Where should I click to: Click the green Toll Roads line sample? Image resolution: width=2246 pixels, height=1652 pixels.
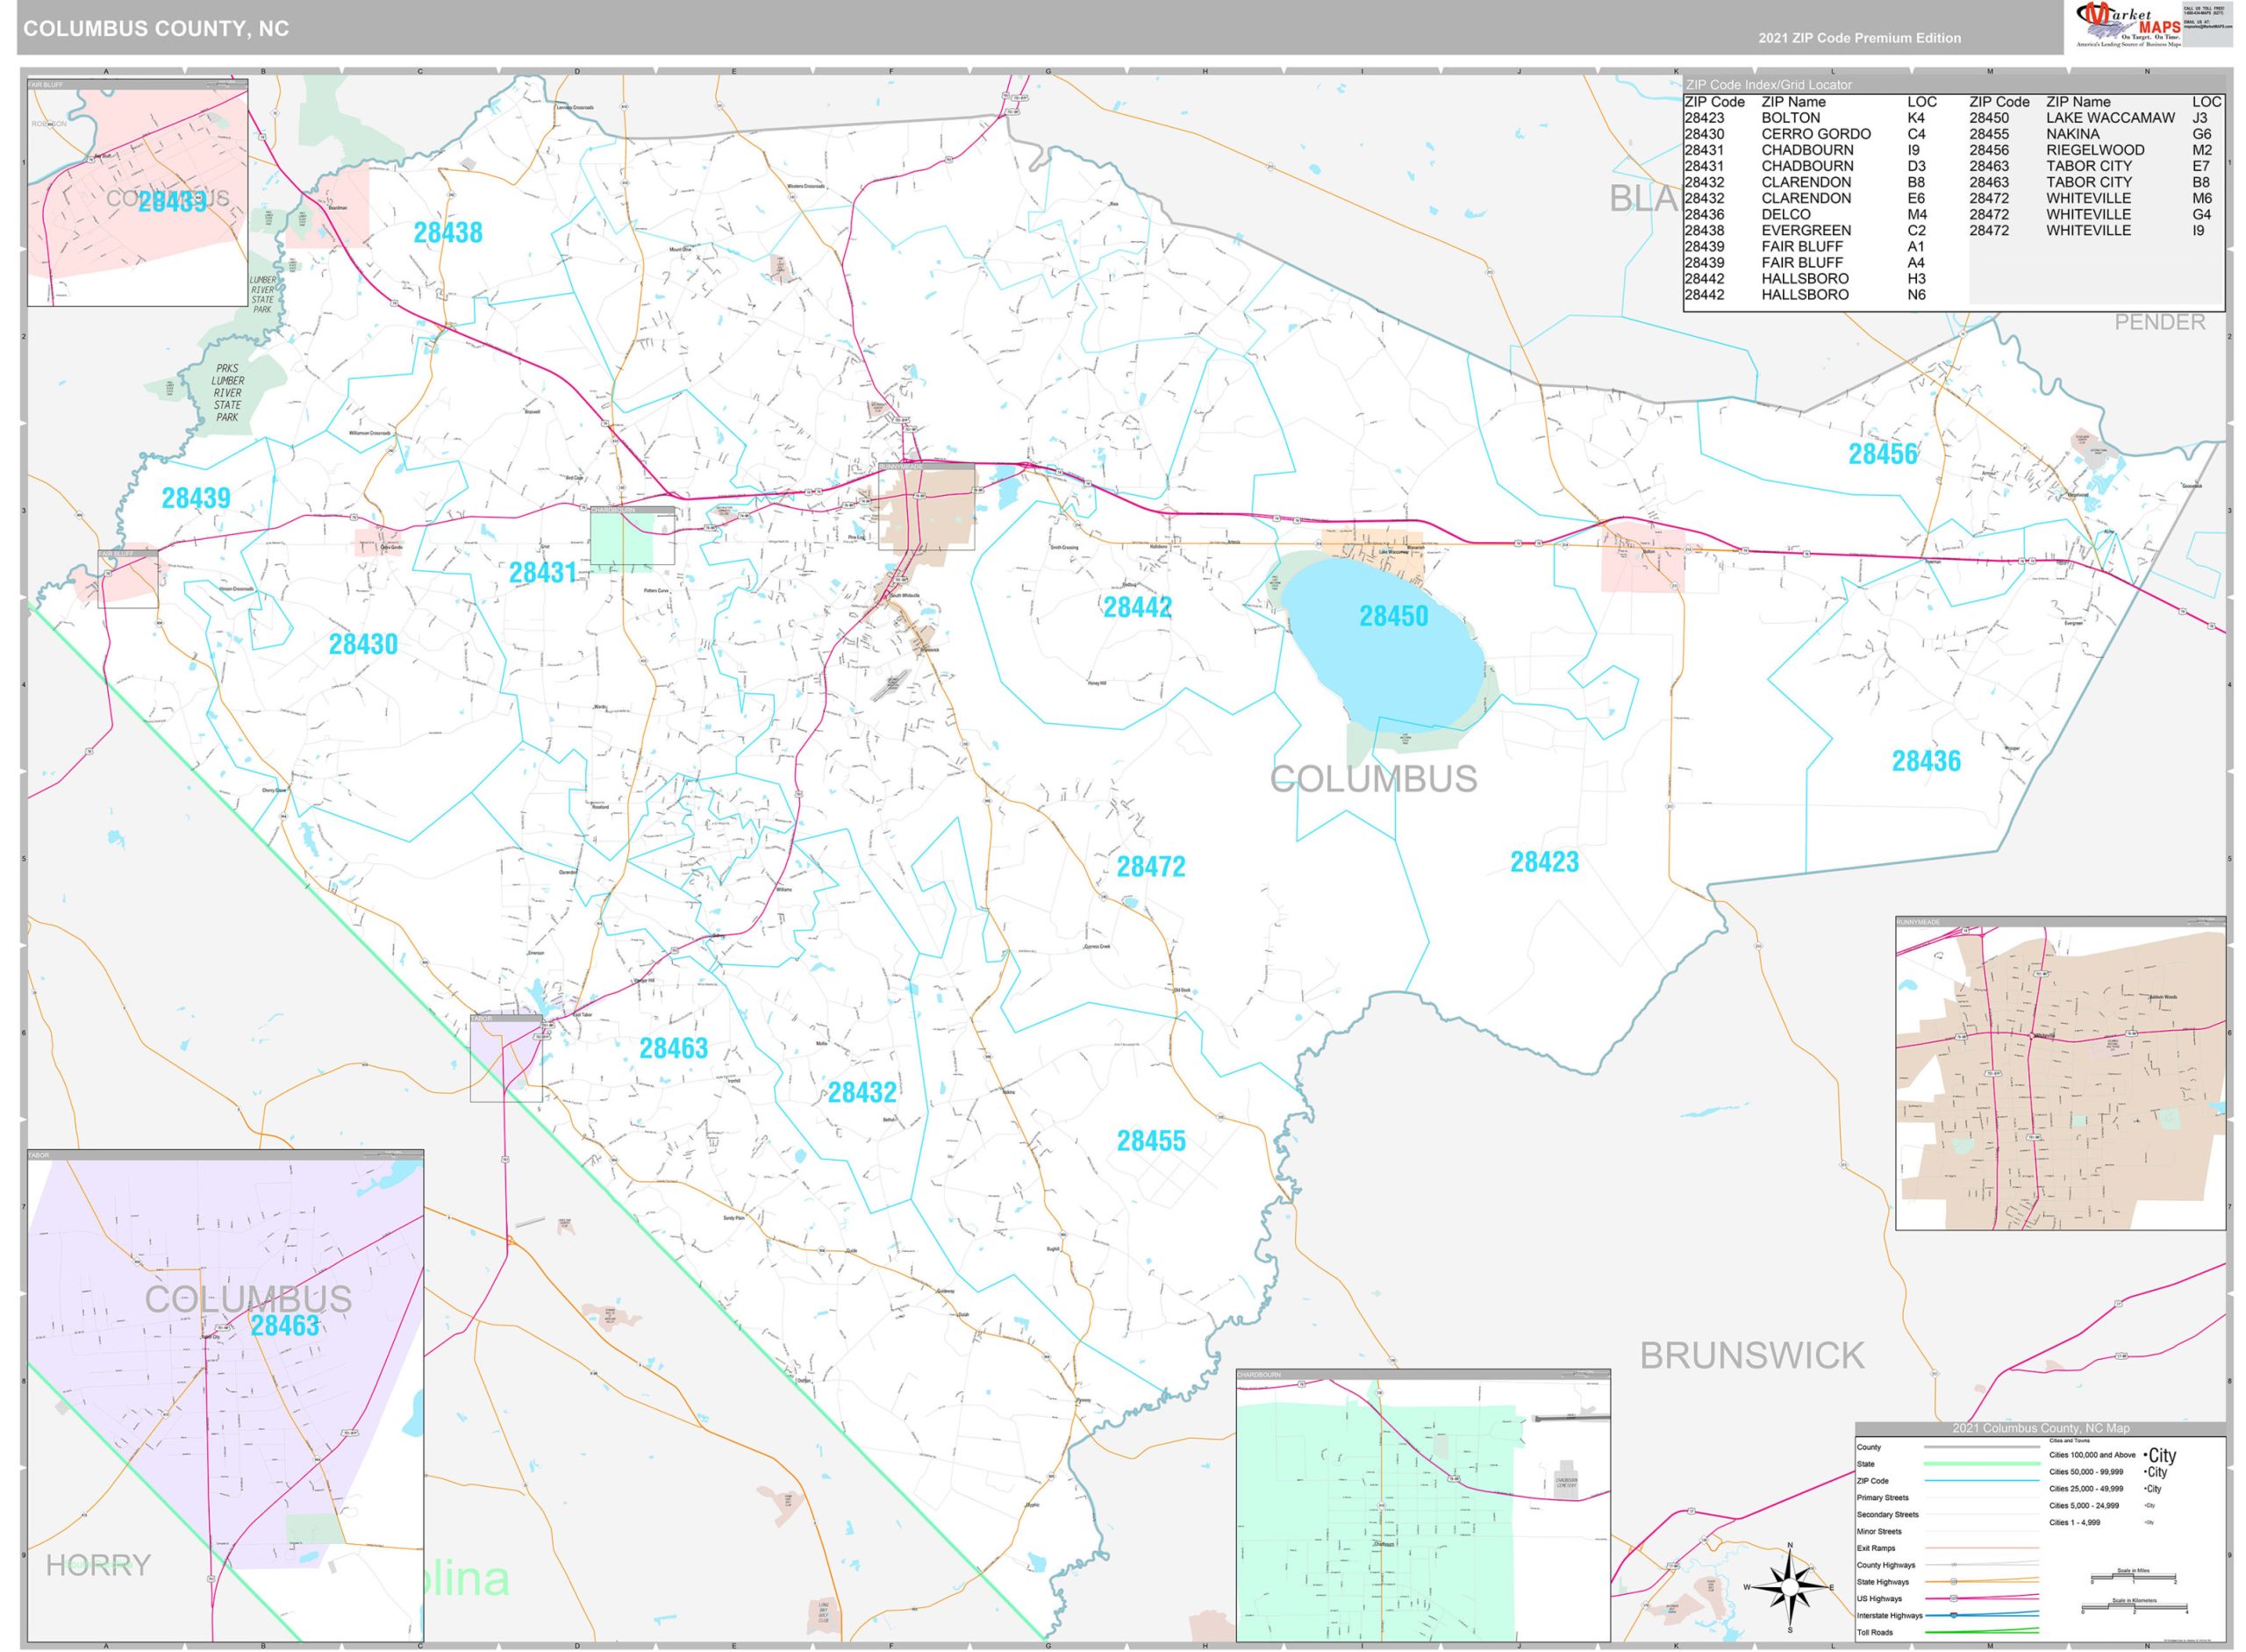tap(1980, 1632)
